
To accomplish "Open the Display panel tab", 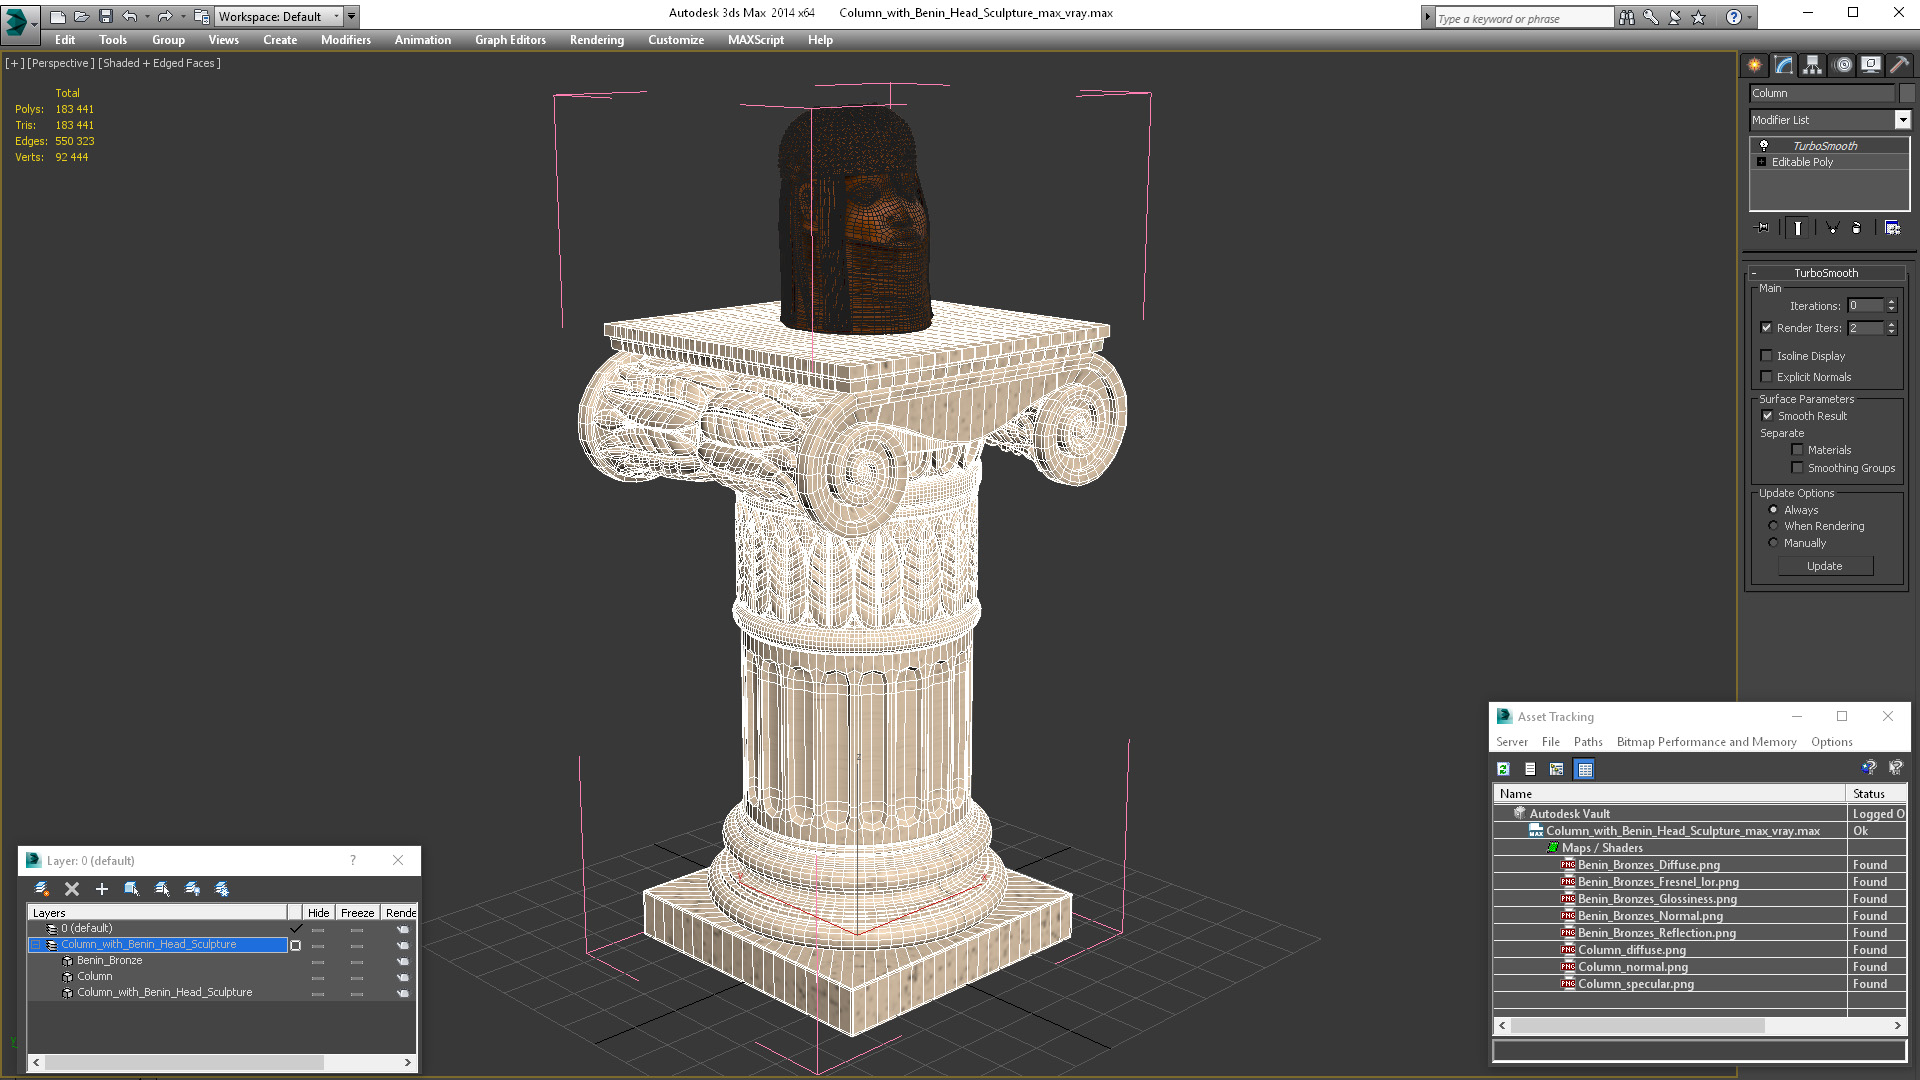I will coord(1871,65).
